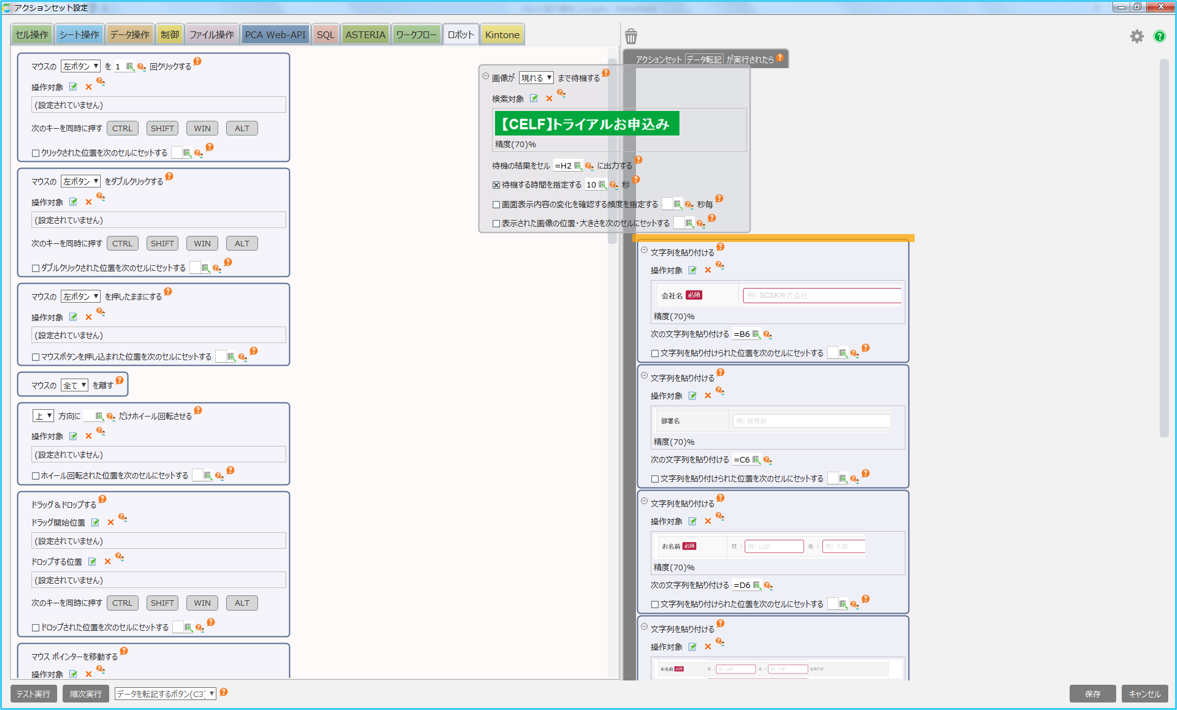The image size is (1177, 710).
Task: Open the データを転記するボタン dropdown at the bottom
Action: (165, 693)
